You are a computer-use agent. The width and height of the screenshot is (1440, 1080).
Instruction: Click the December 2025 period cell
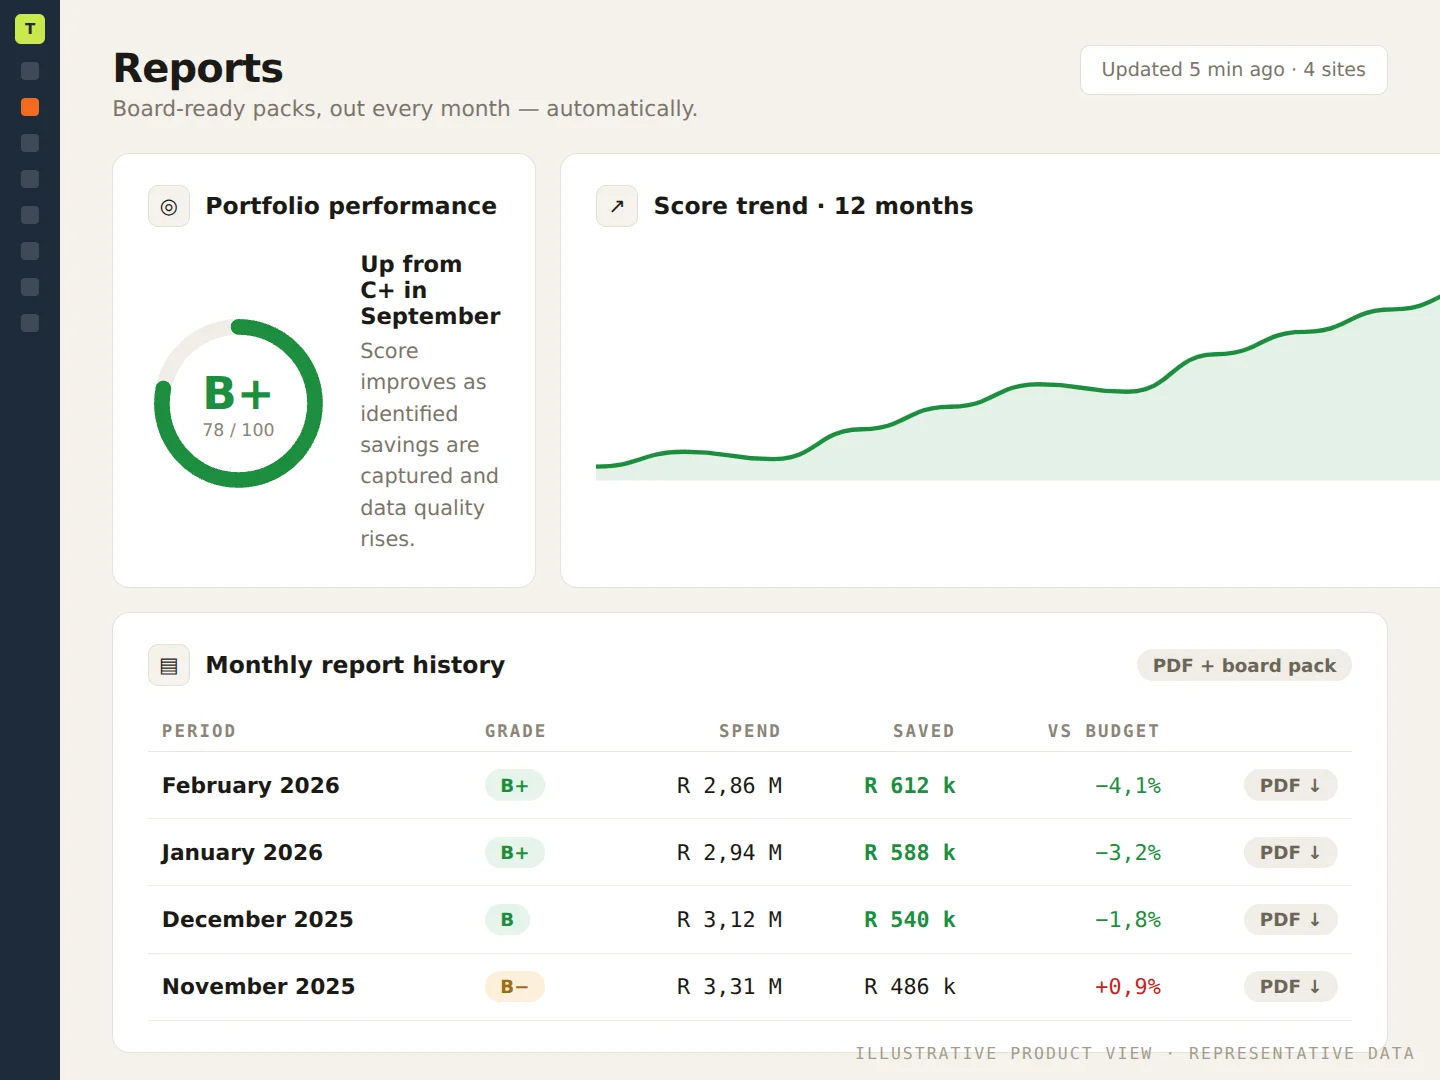(258, 919)
